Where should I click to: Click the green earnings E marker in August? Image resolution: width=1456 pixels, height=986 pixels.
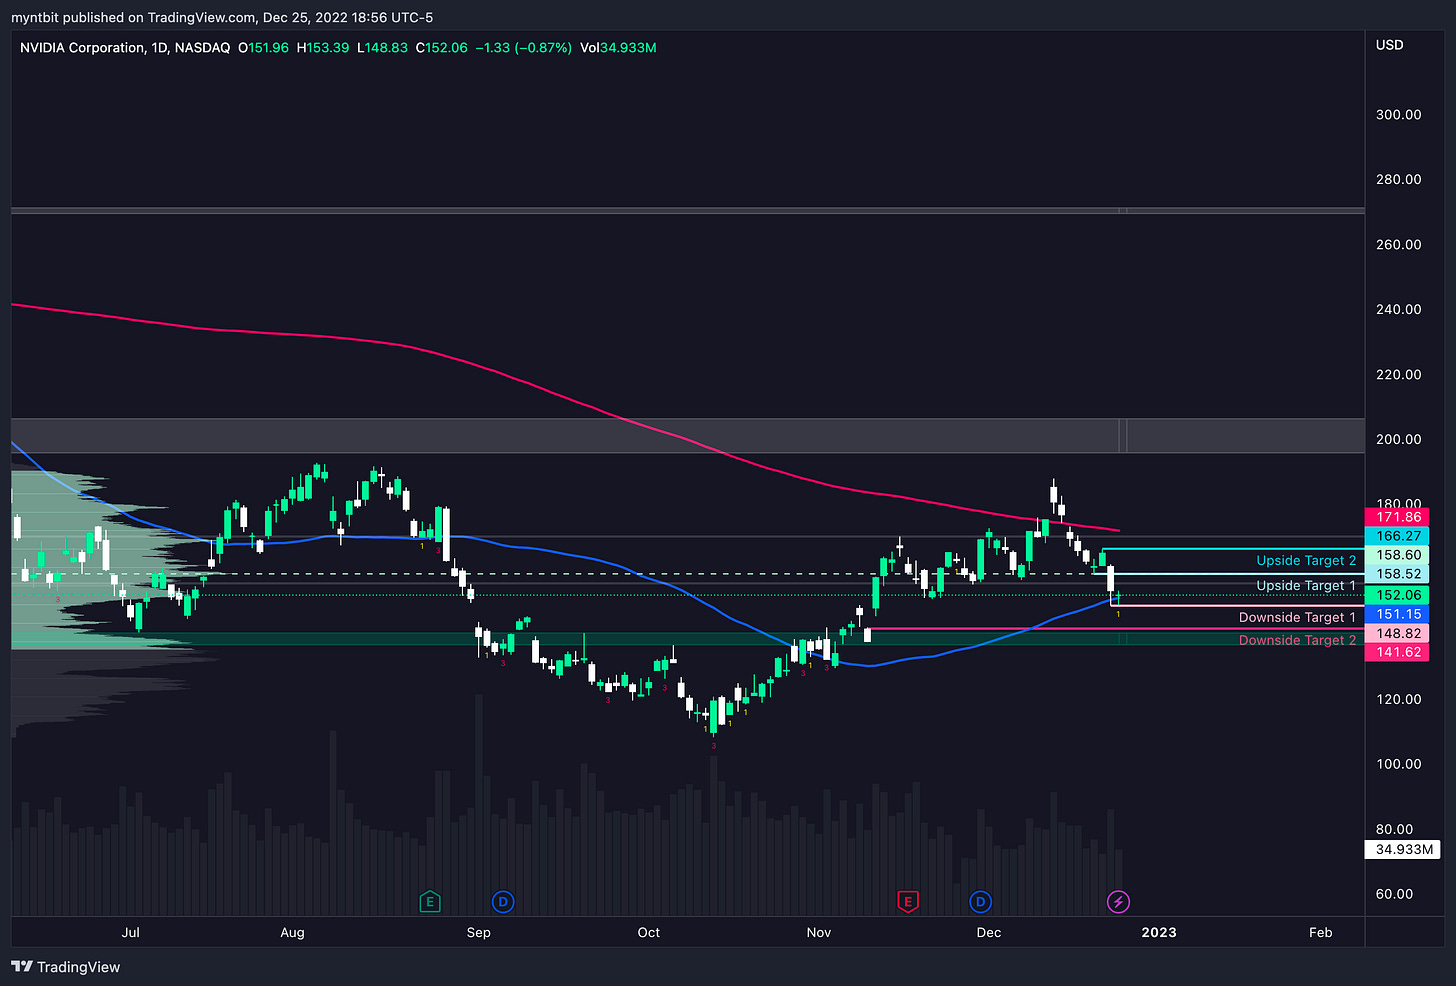pyautogui.click(x=429, y=902)
